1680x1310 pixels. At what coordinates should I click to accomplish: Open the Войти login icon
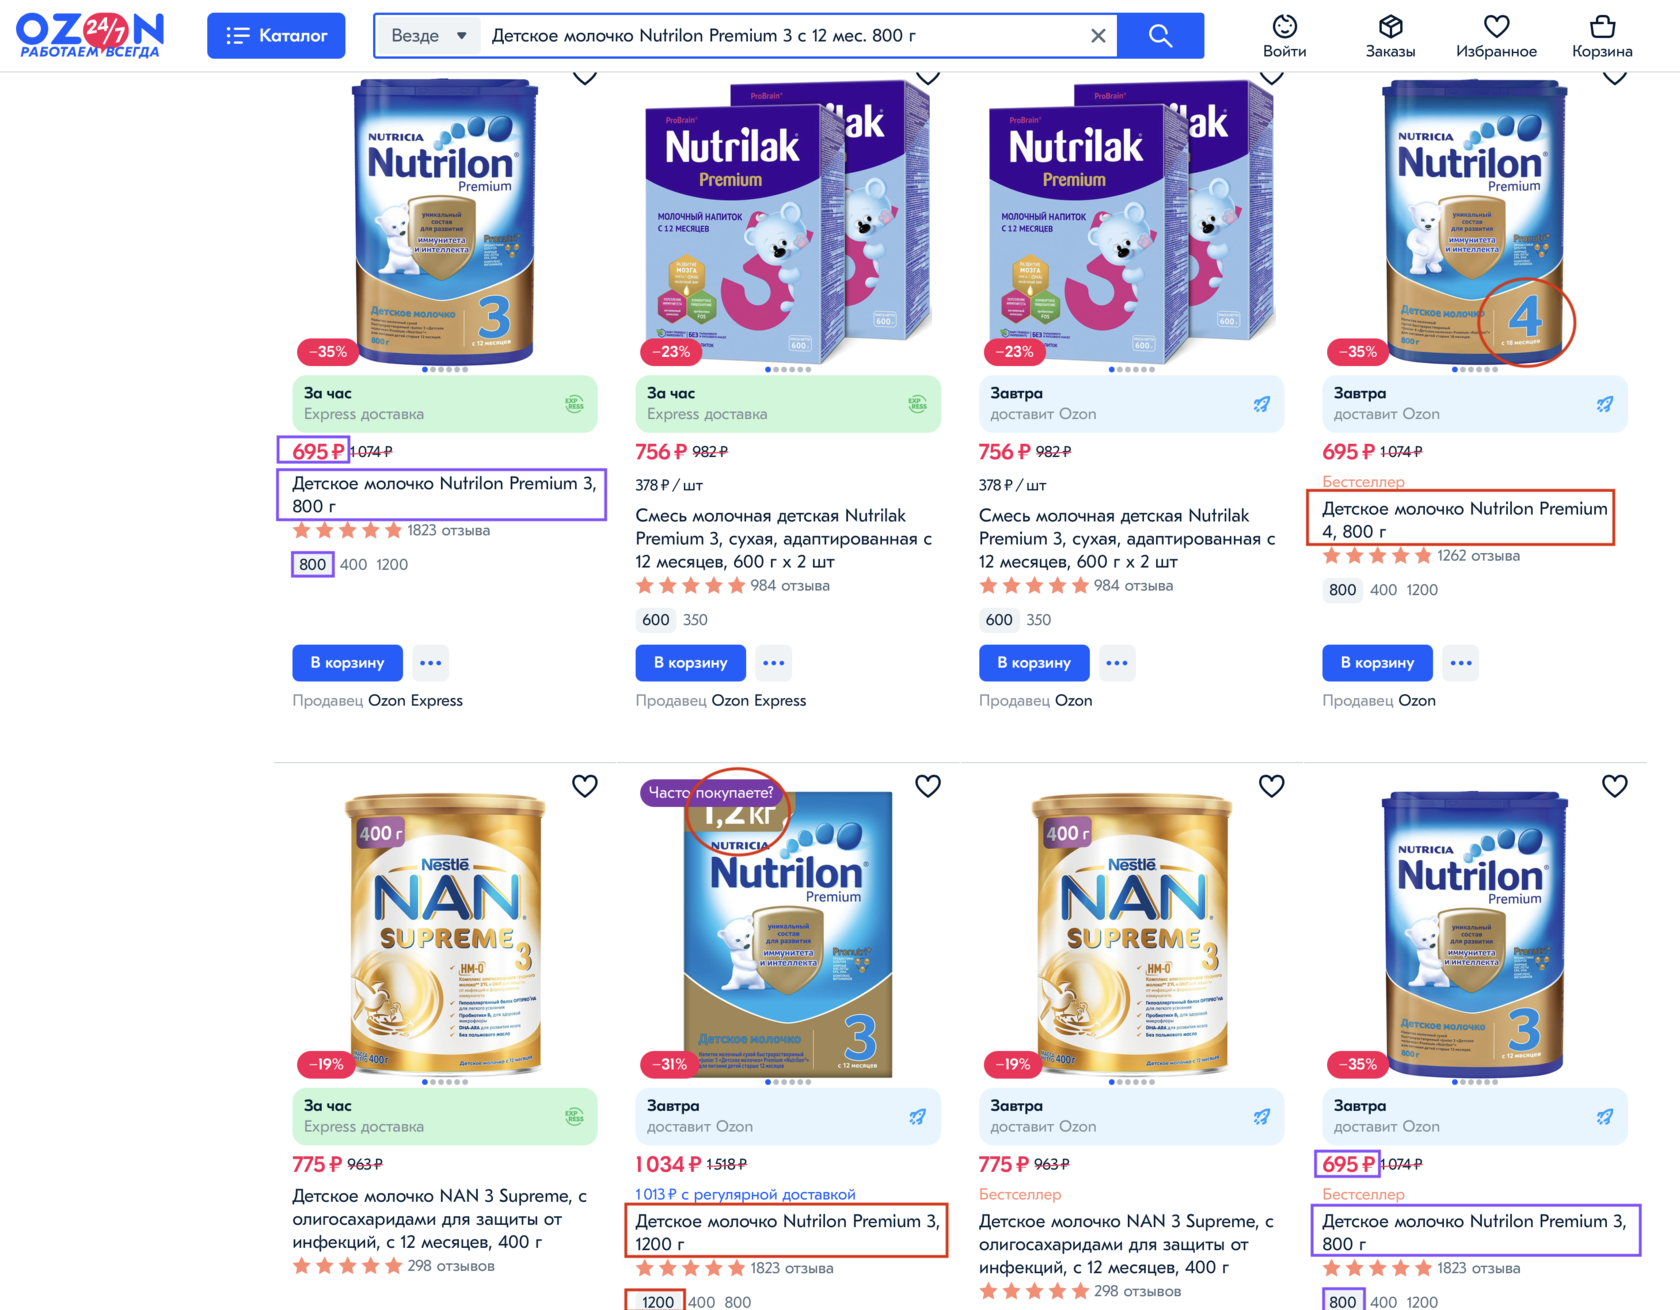[1284, 36]
